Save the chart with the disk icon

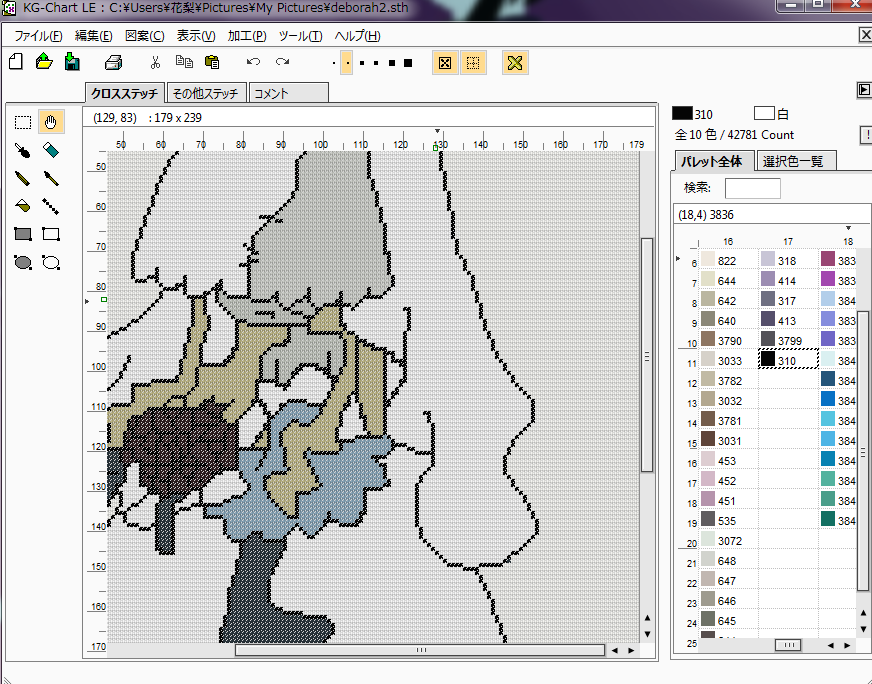coord(72,62)
